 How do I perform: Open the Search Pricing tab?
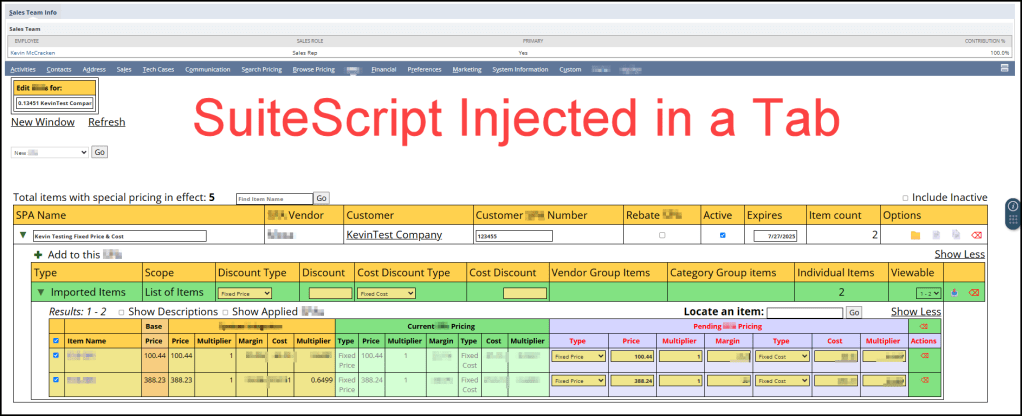tap(262, 69)
